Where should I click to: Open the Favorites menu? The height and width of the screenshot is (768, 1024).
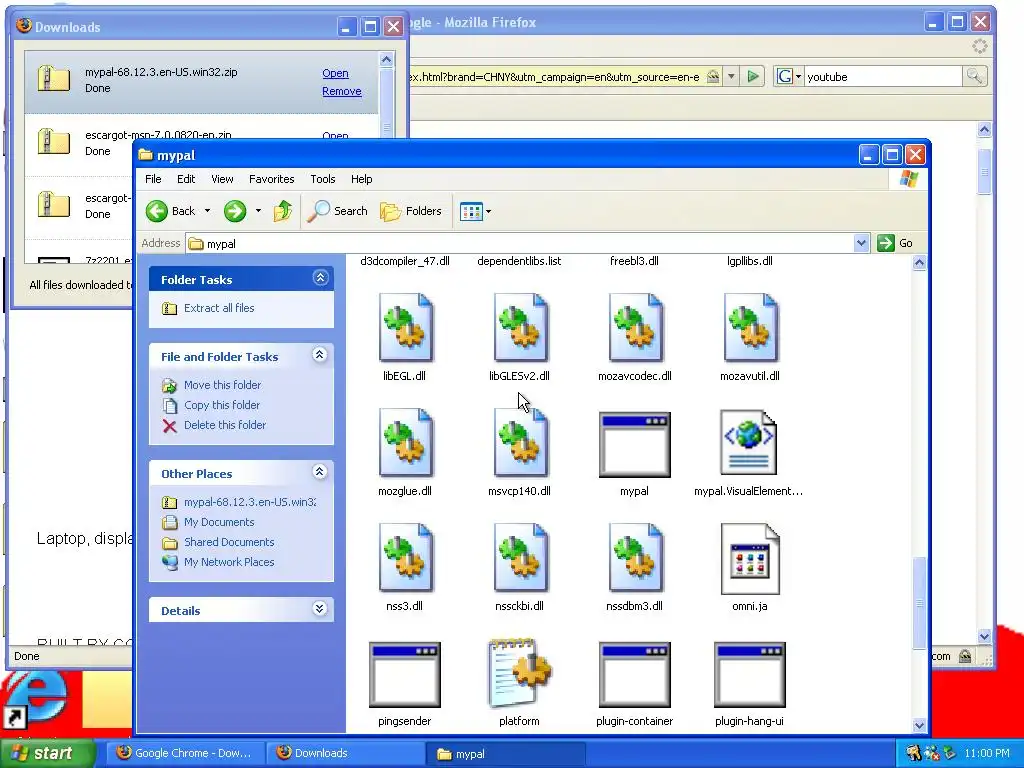point(272,179)
